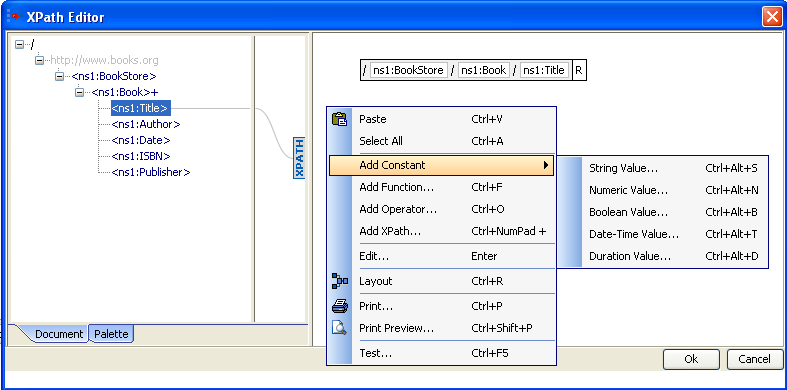Collapse the ns1:BookStore node
The height and width of the screenshot is (390, 787).
[x=59, y=77]
